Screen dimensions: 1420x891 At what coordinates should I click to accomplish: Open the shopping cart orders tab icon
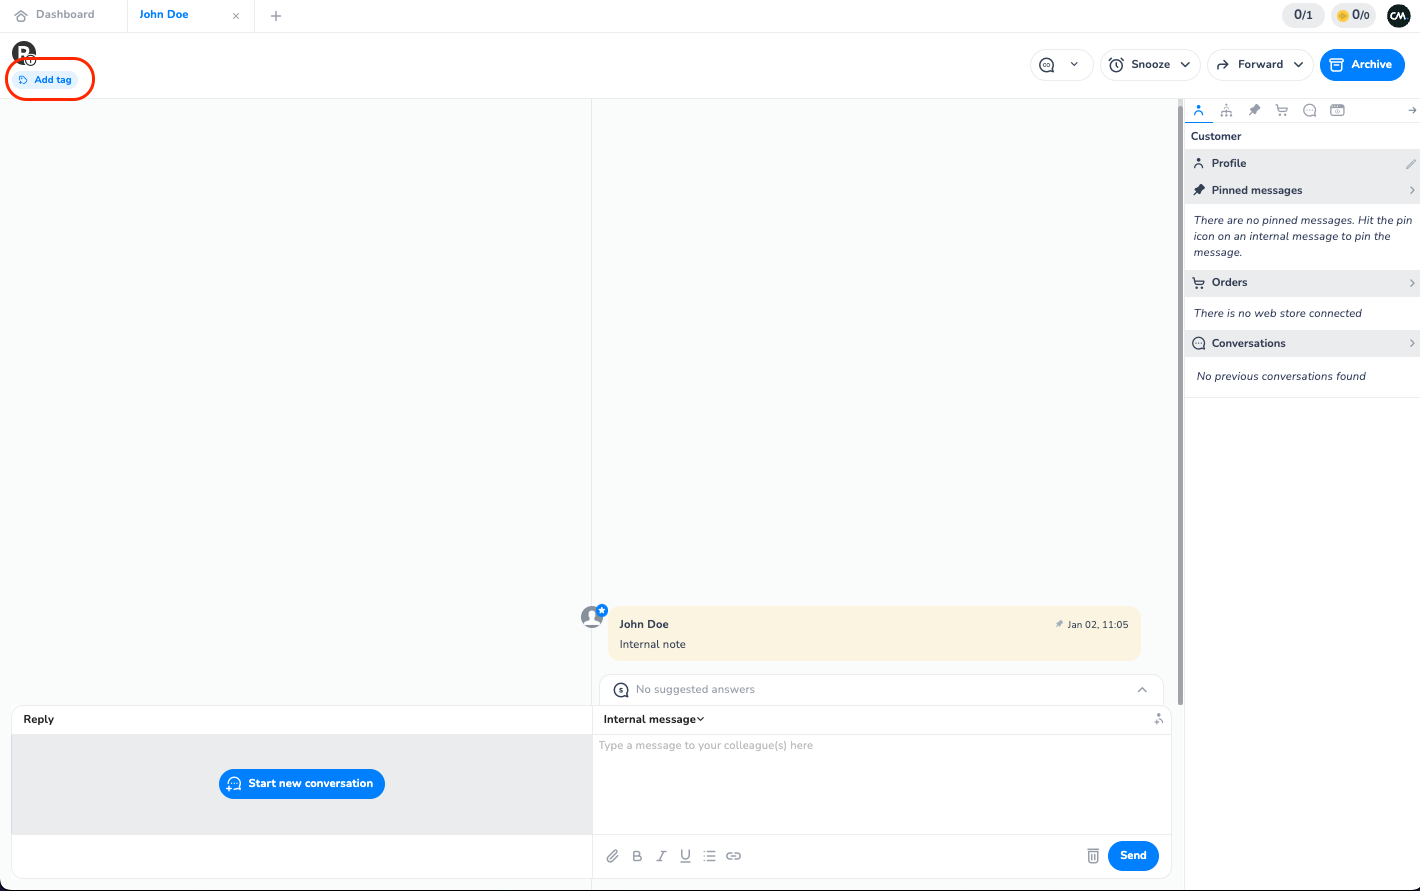click(x=1281, y=110)
